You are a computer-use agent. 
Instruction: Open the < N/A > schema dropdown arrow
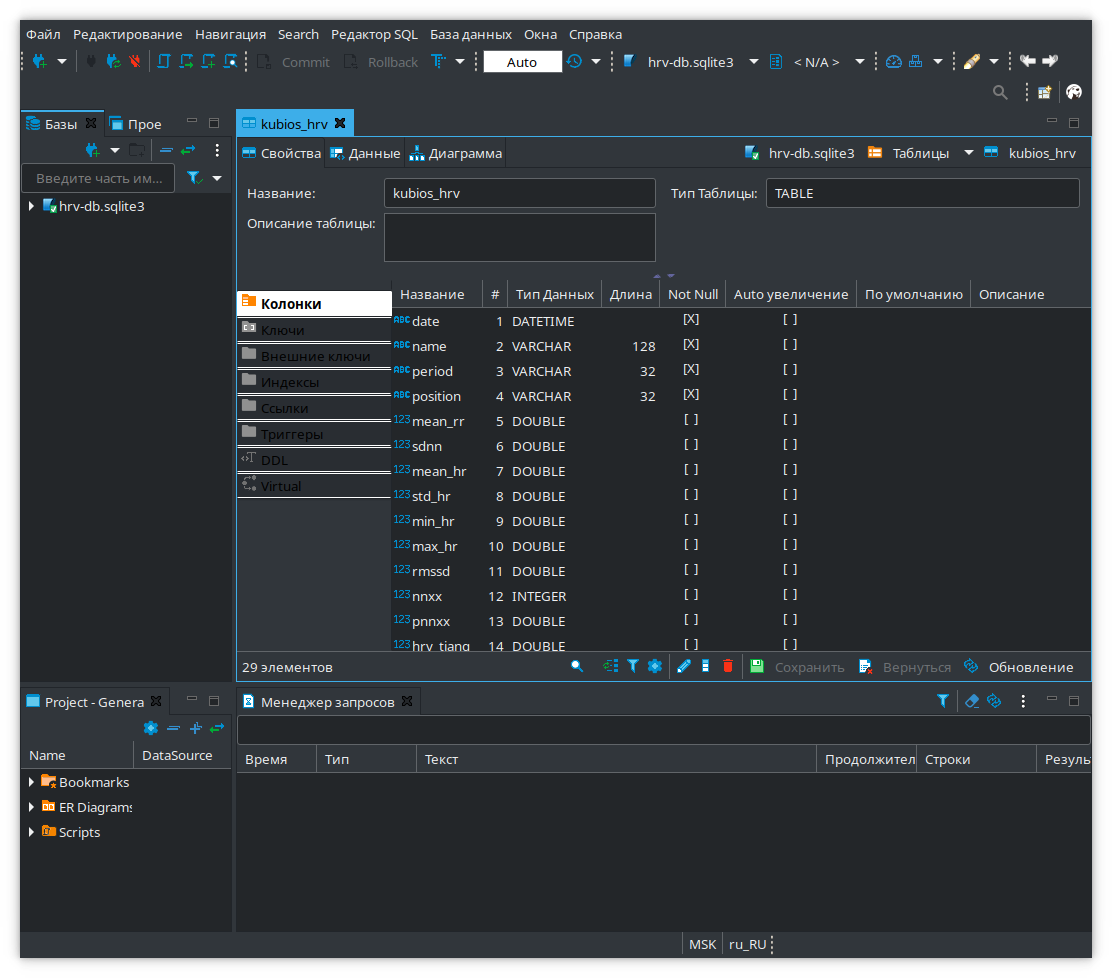pyautogui.click(x=860, y=62)
